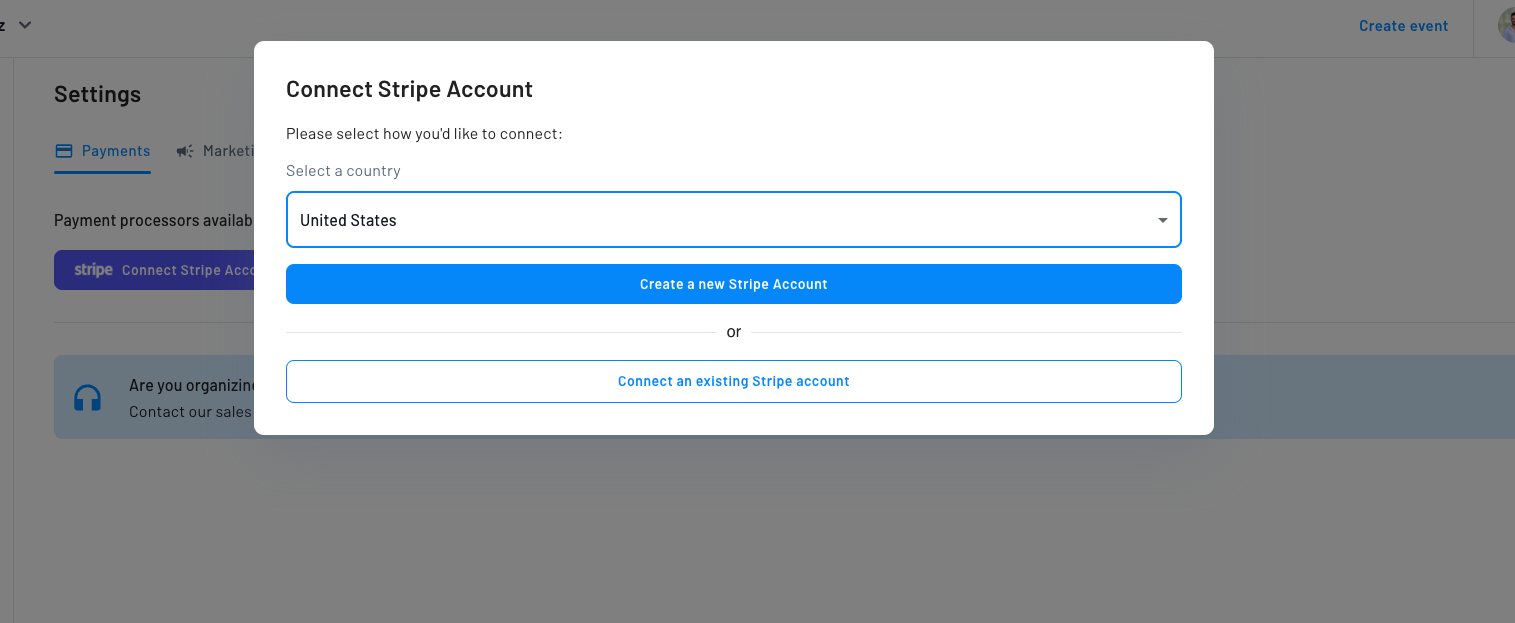Click the "or" divider between buttons
1515x623 pixels.
pyautogui.click(x=733, y=332)
